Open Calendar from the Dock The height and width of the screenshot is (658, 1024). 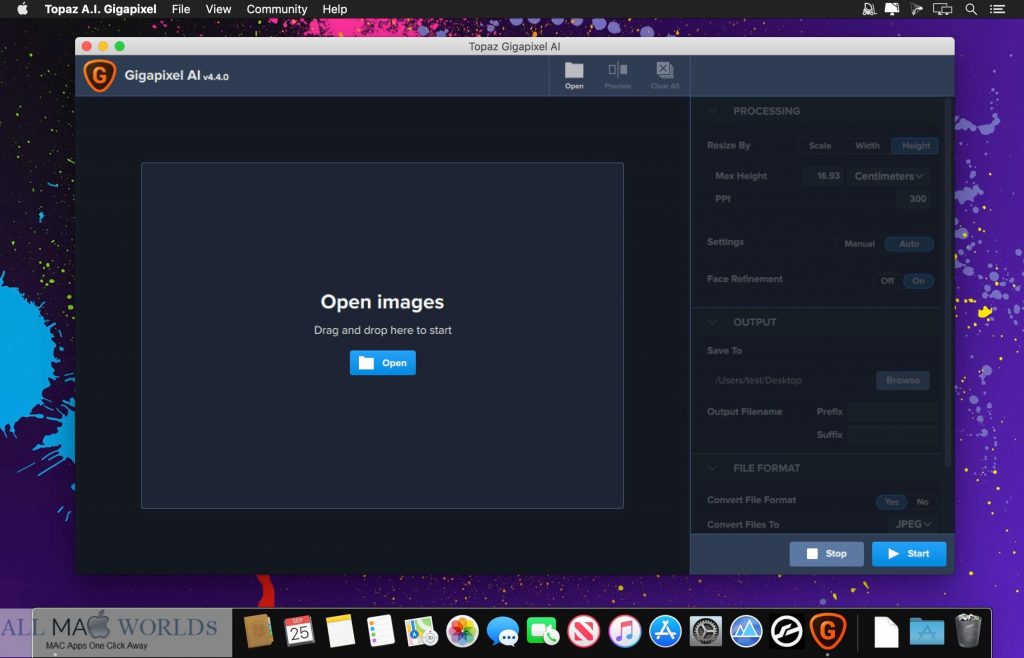click(x=299, y=631)
